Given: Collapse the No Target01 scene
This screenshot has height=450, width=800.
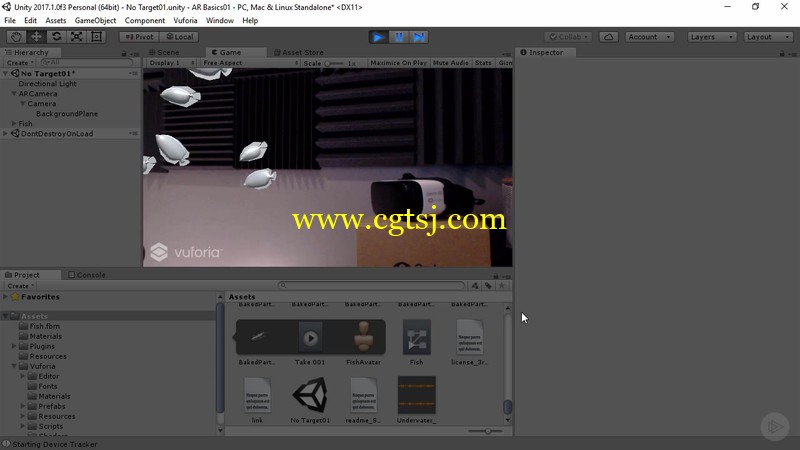Looking at the screenshot, I should [x=6, y=73].
